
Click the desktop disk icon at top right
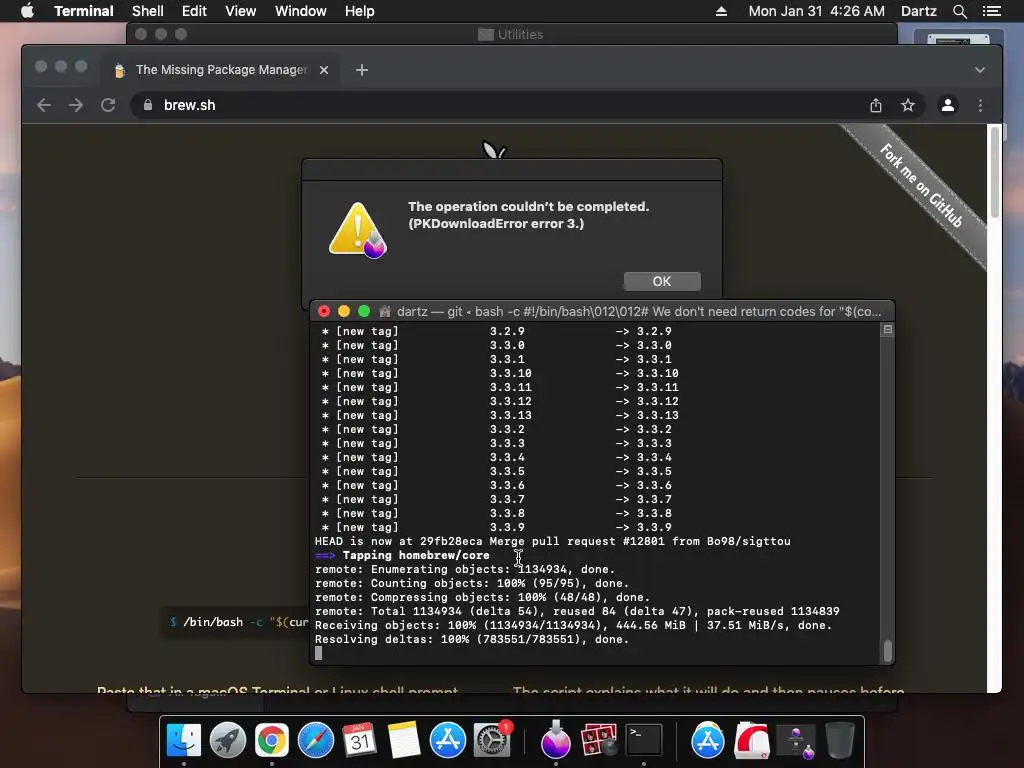tap(958, 39)
